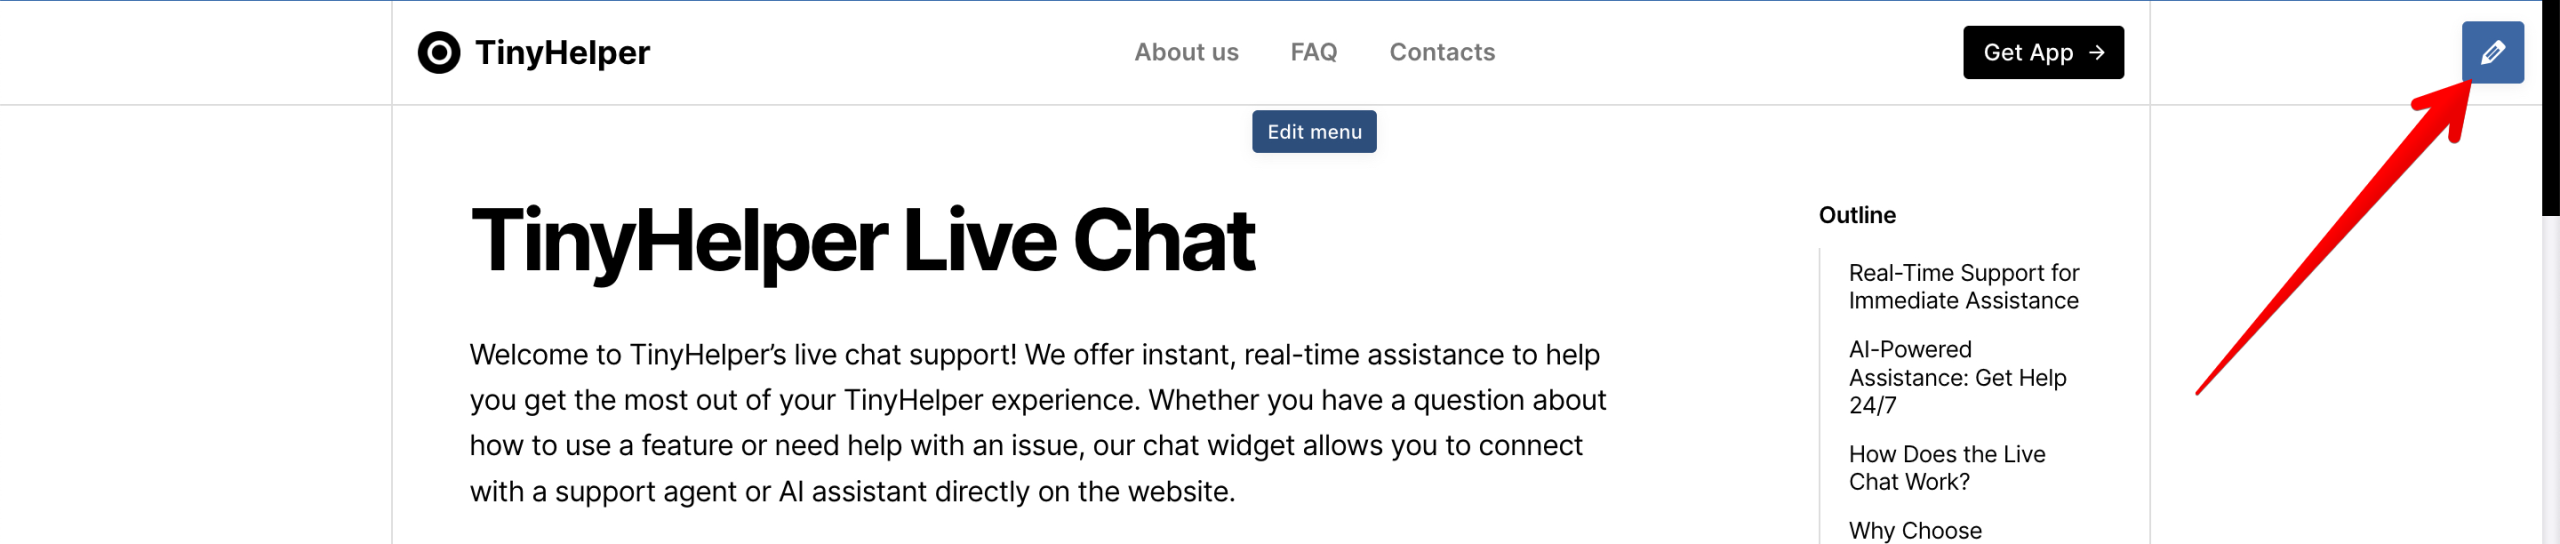Open the About us page
This screenshot has height=544, width=2560.
coord(1186,52)
